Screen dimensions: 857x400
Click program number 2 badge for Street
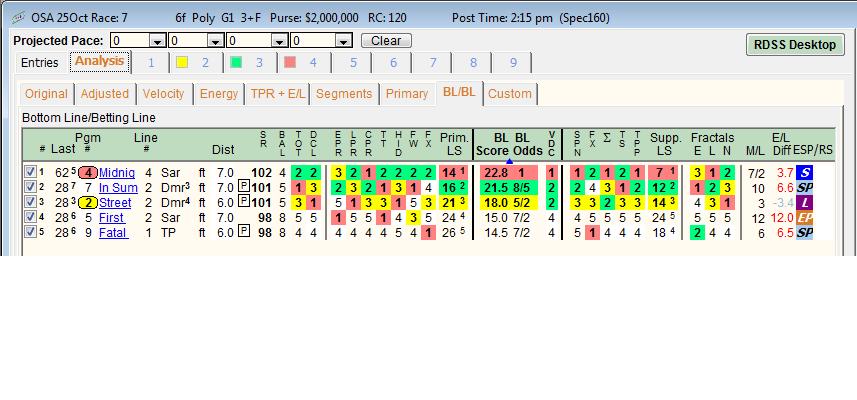88,203
